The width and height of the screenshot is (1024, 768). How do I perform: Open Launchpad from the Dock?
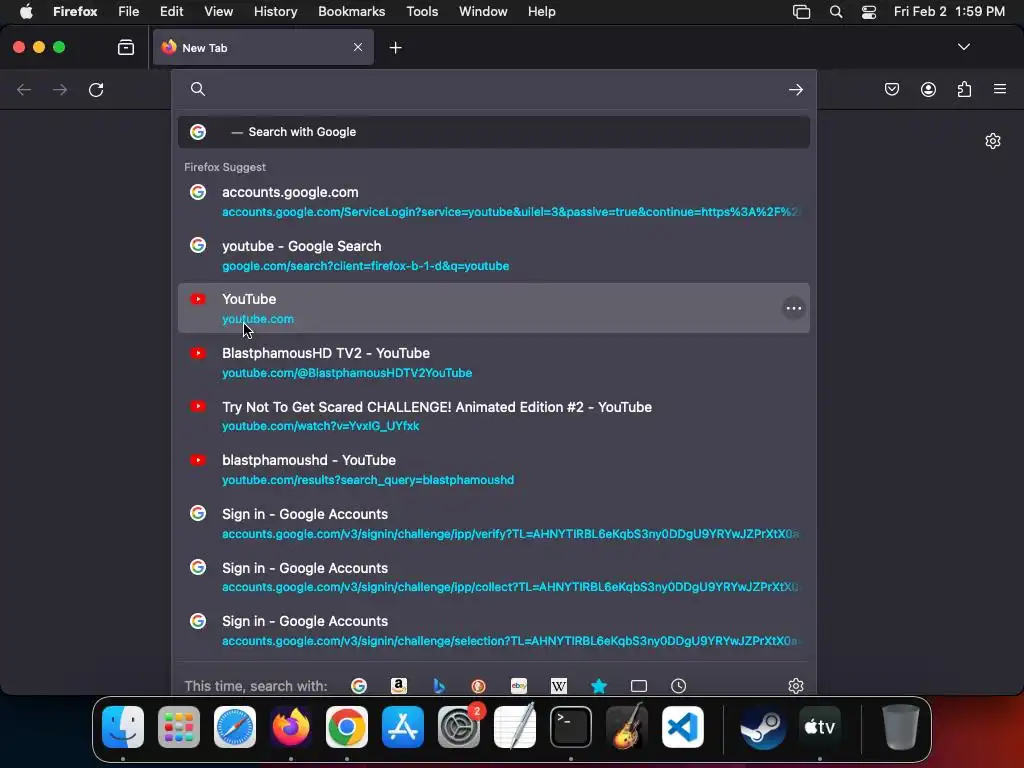click(x=179, y=727)
